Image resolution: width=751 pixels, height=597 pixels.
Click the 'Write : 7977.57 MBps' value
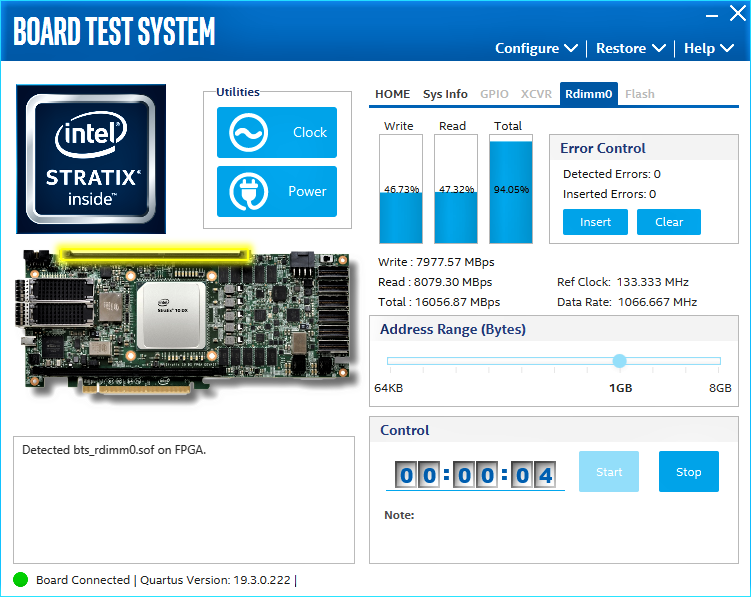click(x=436, y=262)
